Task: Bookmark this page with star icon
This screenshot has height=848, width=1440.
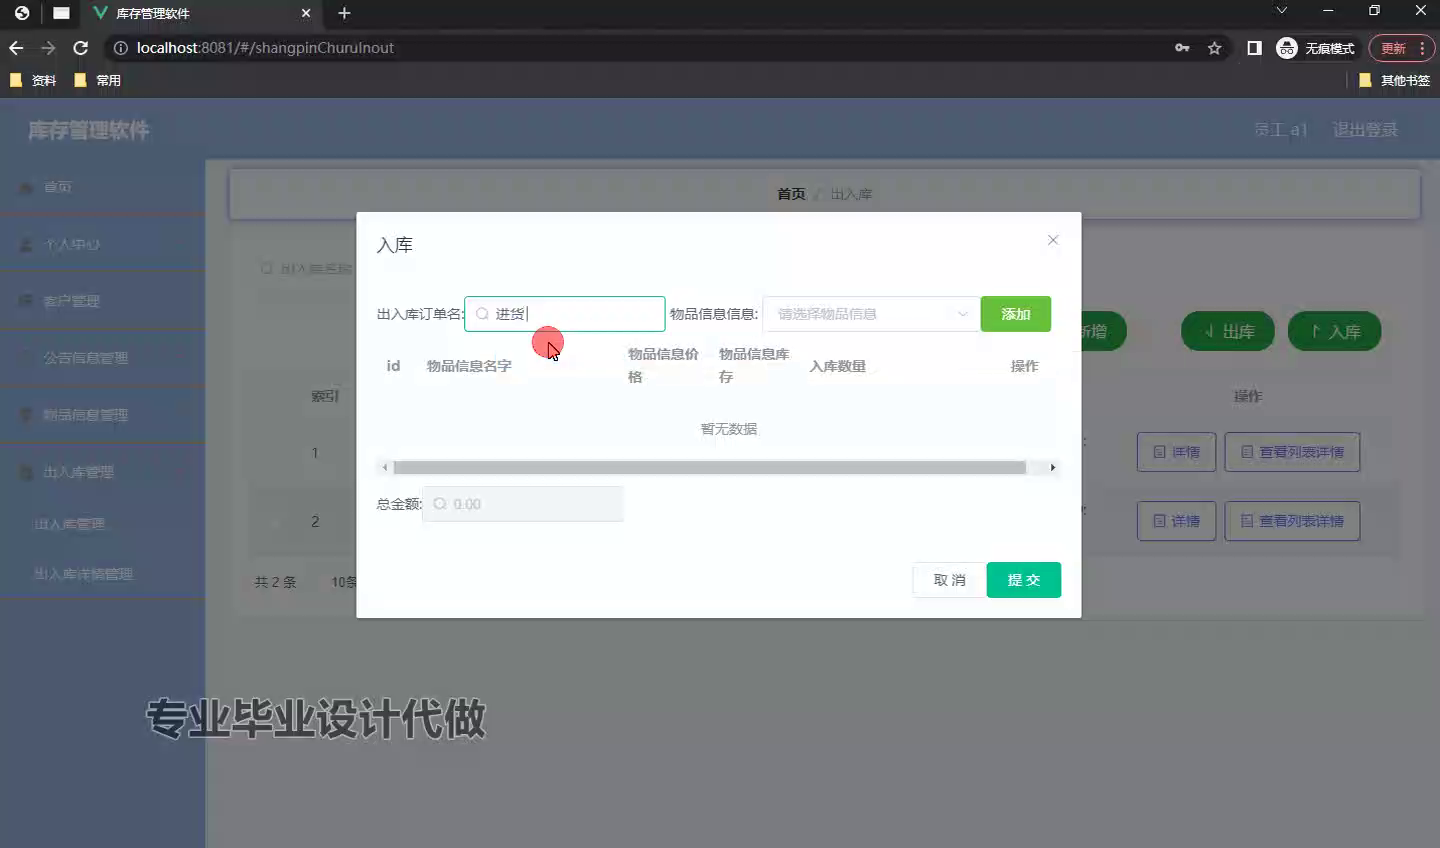Action: point(1214,48)
